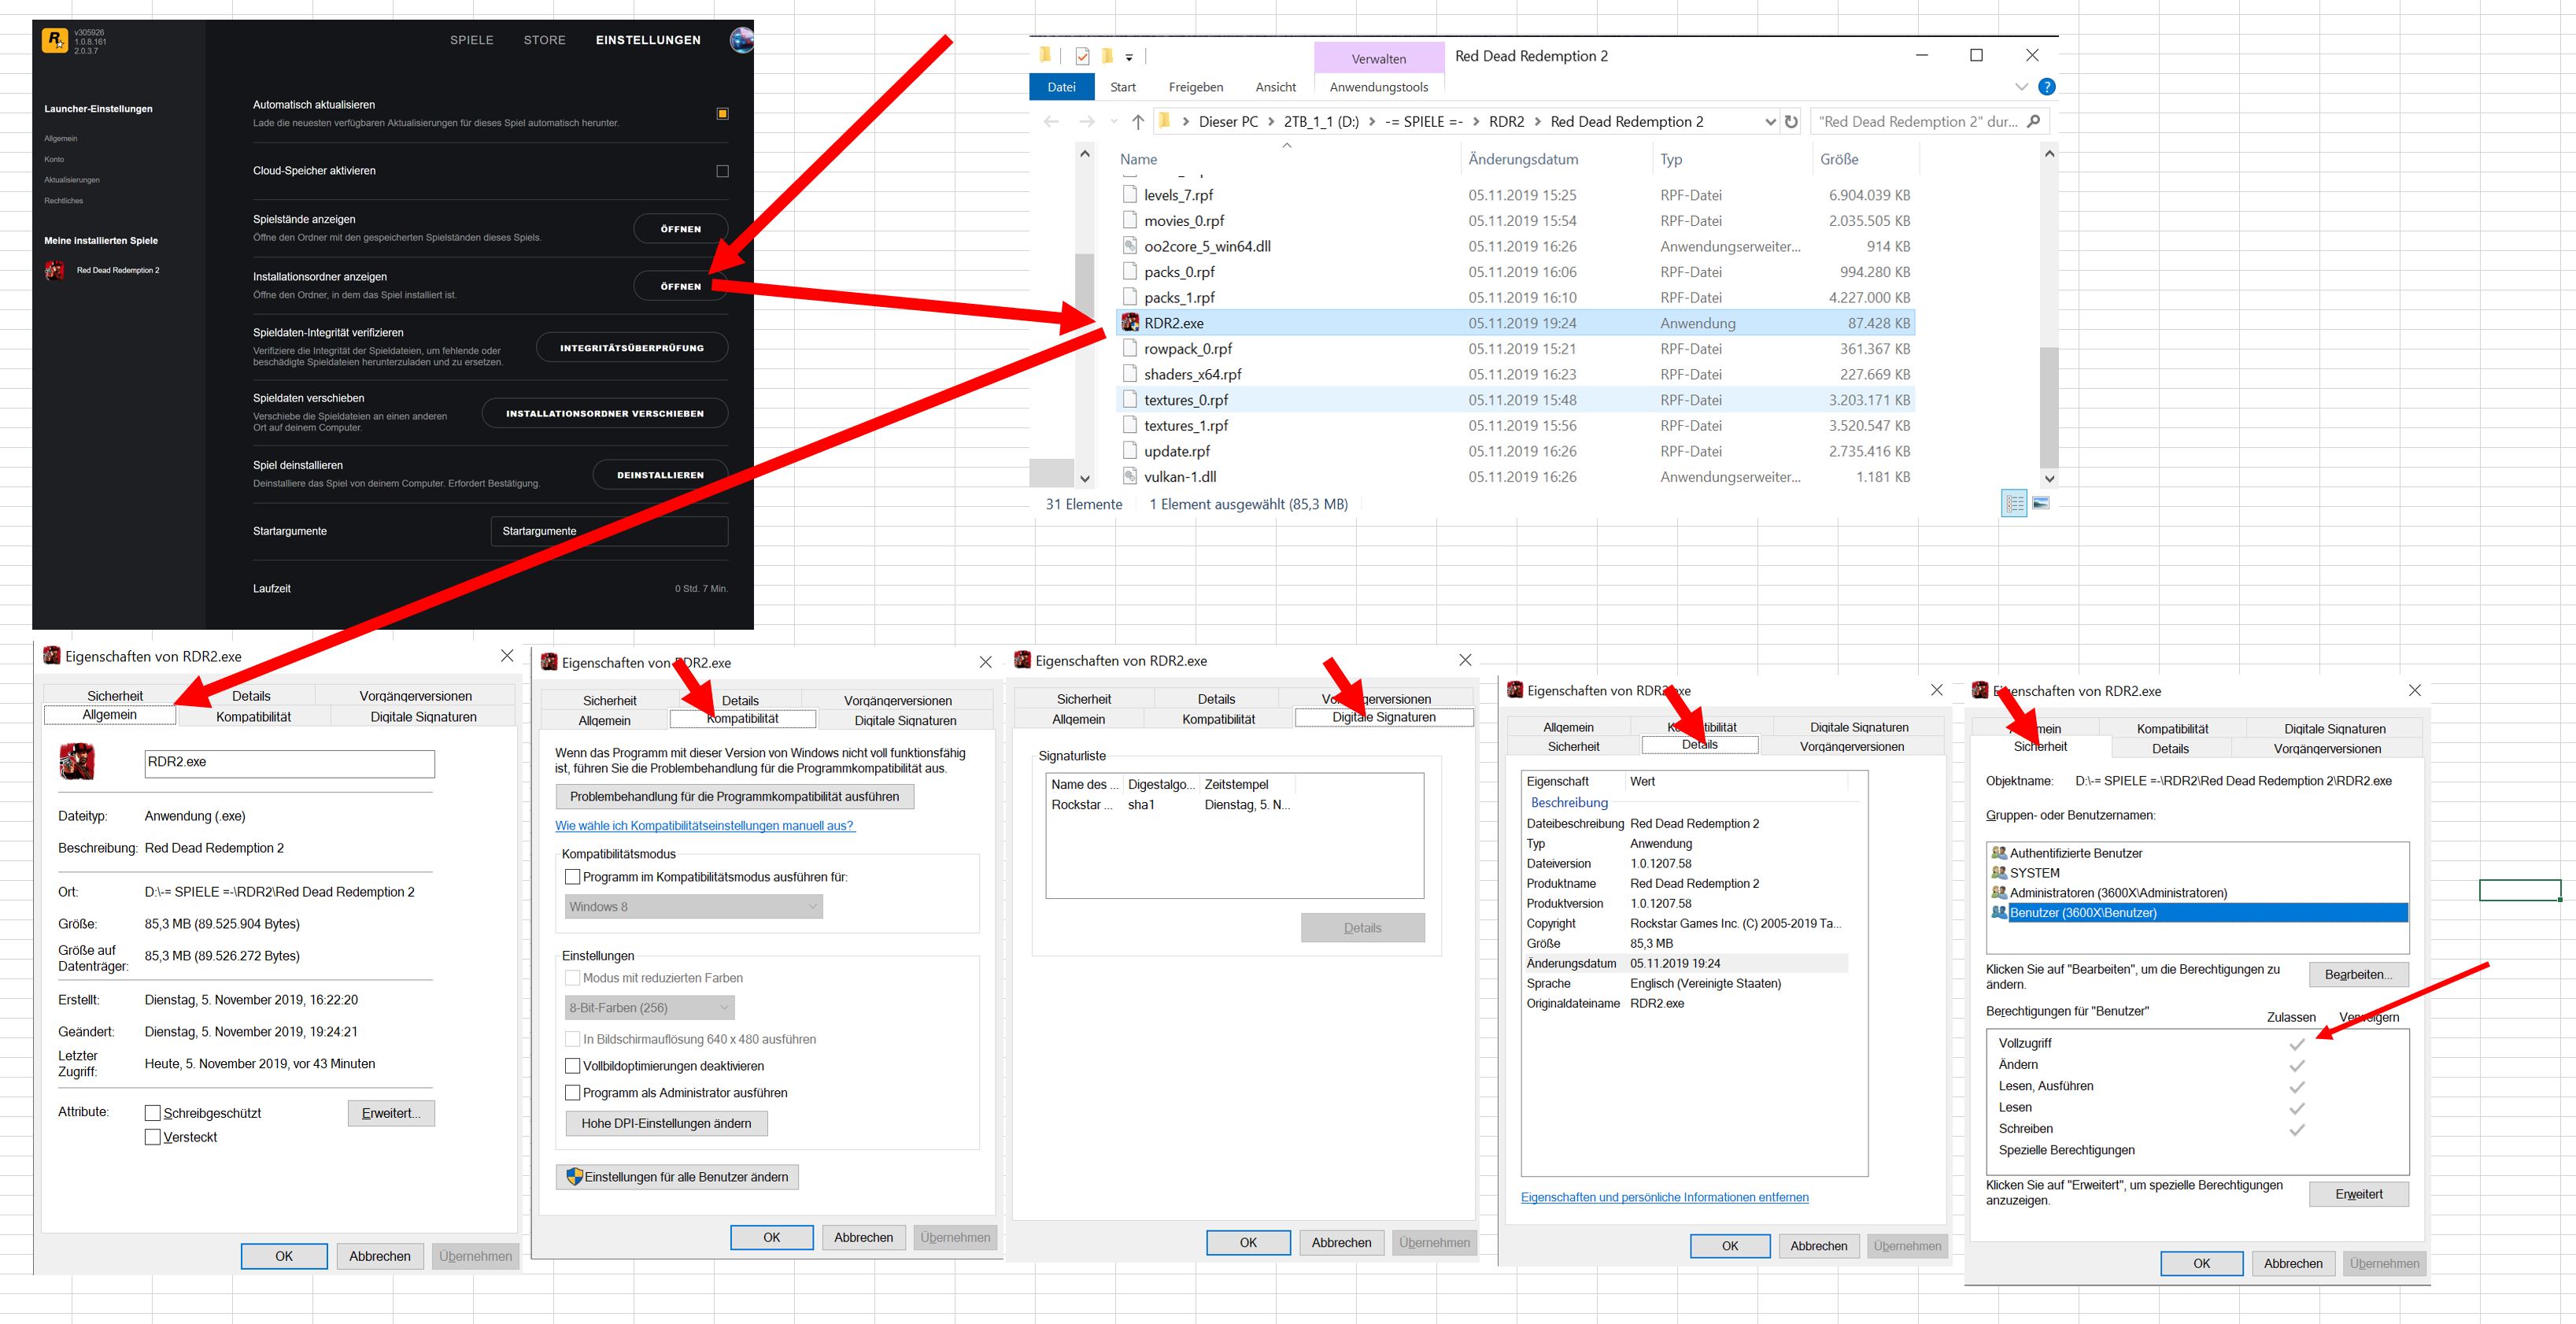This screenshot has width=2576, height=1324.
Task: Open the user profile avatar icon
Action: [x=741, y=40]
